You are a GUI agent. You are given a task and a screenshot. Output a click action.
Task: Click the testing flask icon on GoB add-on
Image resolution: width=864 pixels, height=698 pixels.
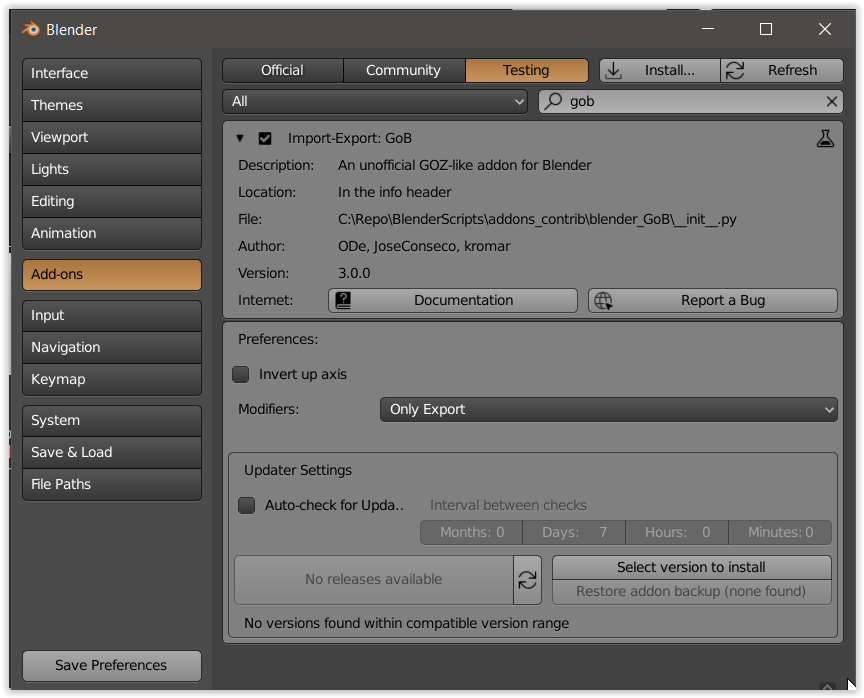825,139
